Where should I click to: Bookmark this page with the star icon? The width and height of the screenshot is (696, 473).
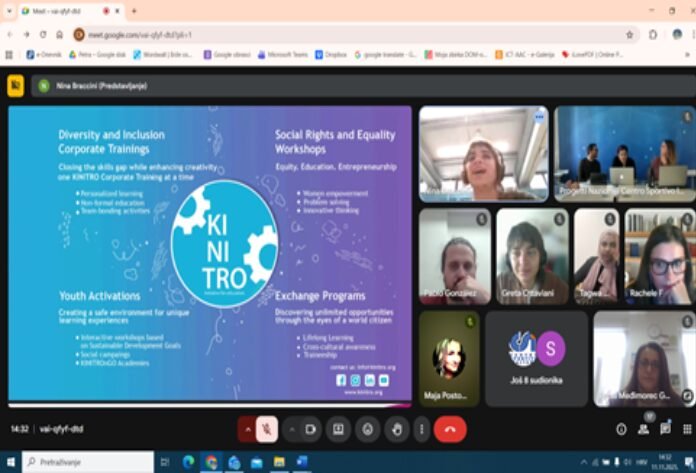click(x=629, y=34)
